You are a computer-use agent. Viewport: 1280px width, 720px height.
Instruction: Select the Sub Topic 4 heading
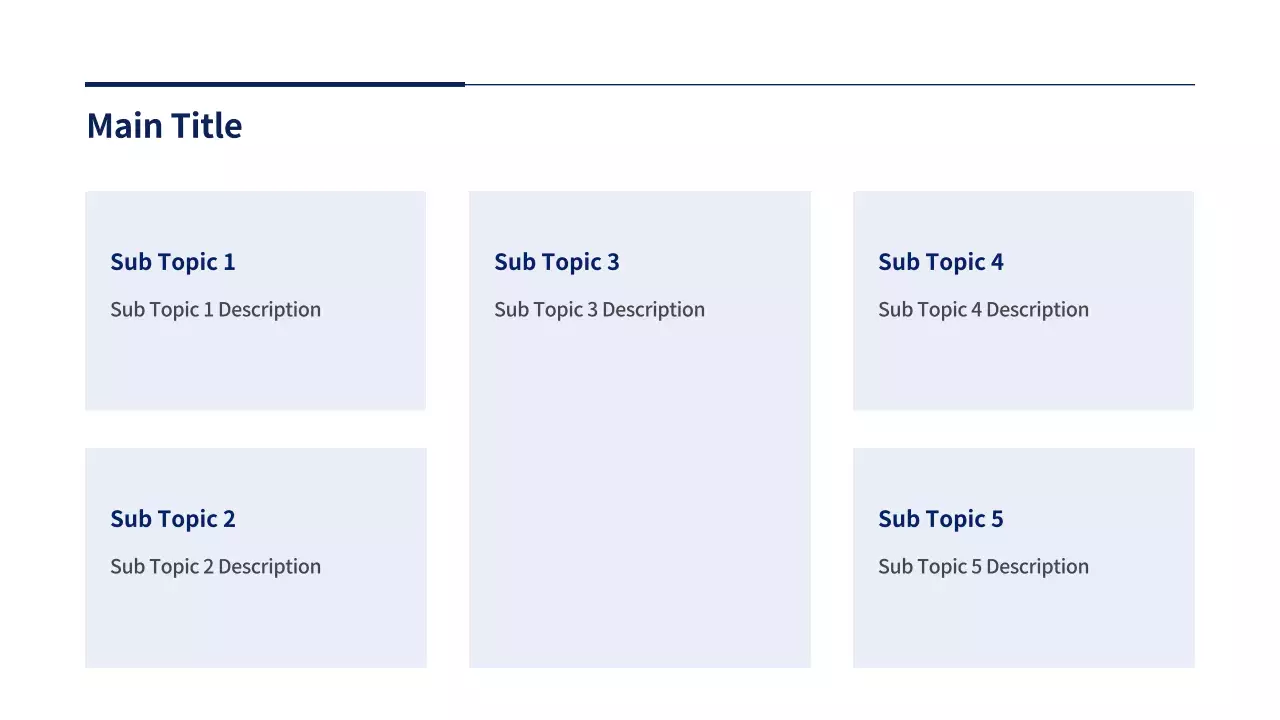tap(941, 262)
